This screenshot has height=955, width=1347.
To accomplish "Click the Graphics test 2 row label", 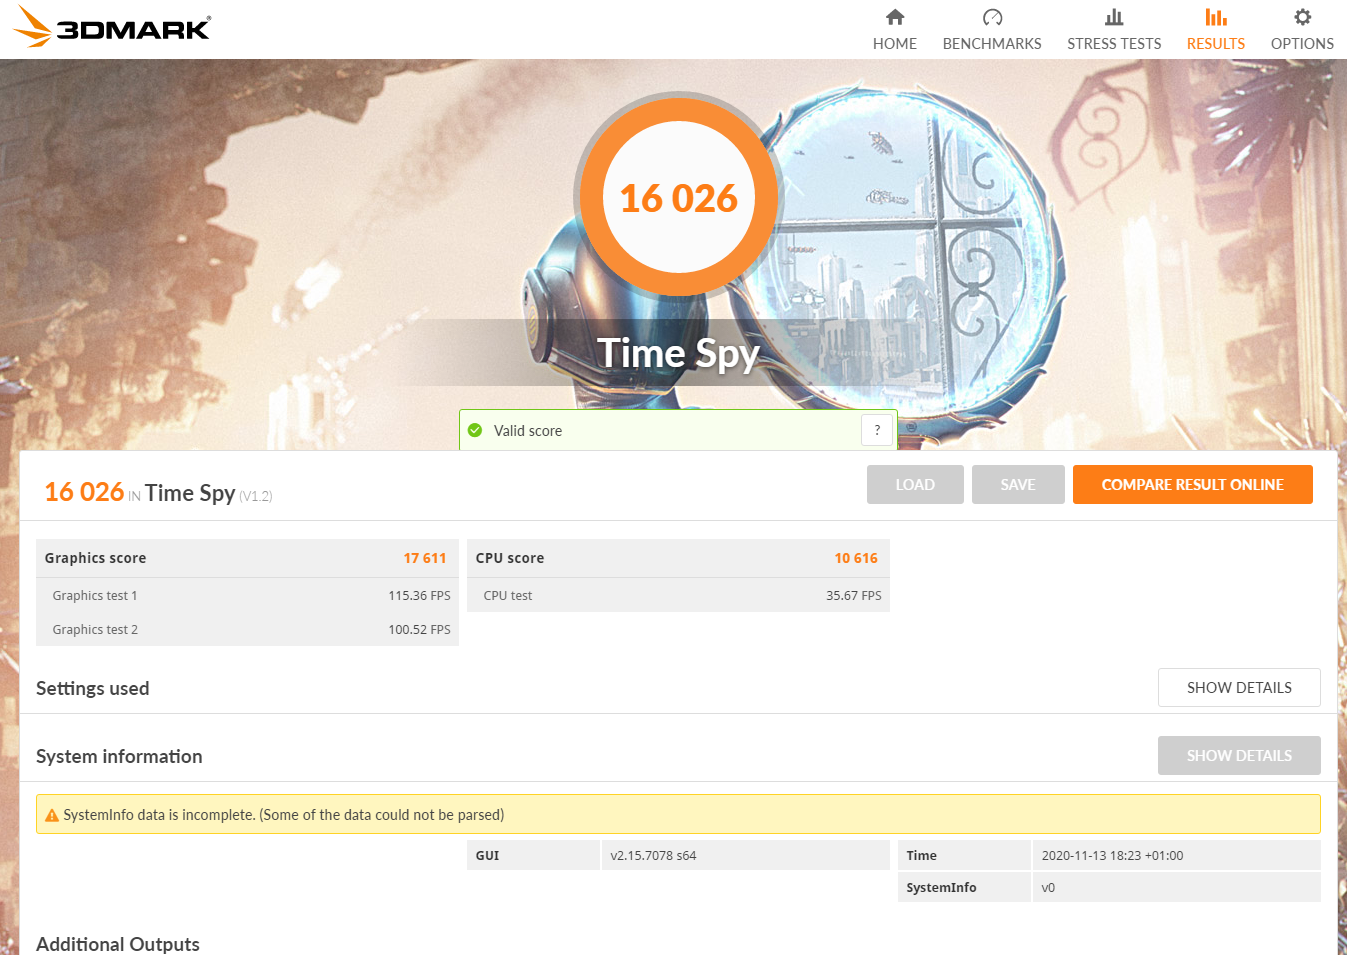I will point(95,630).
